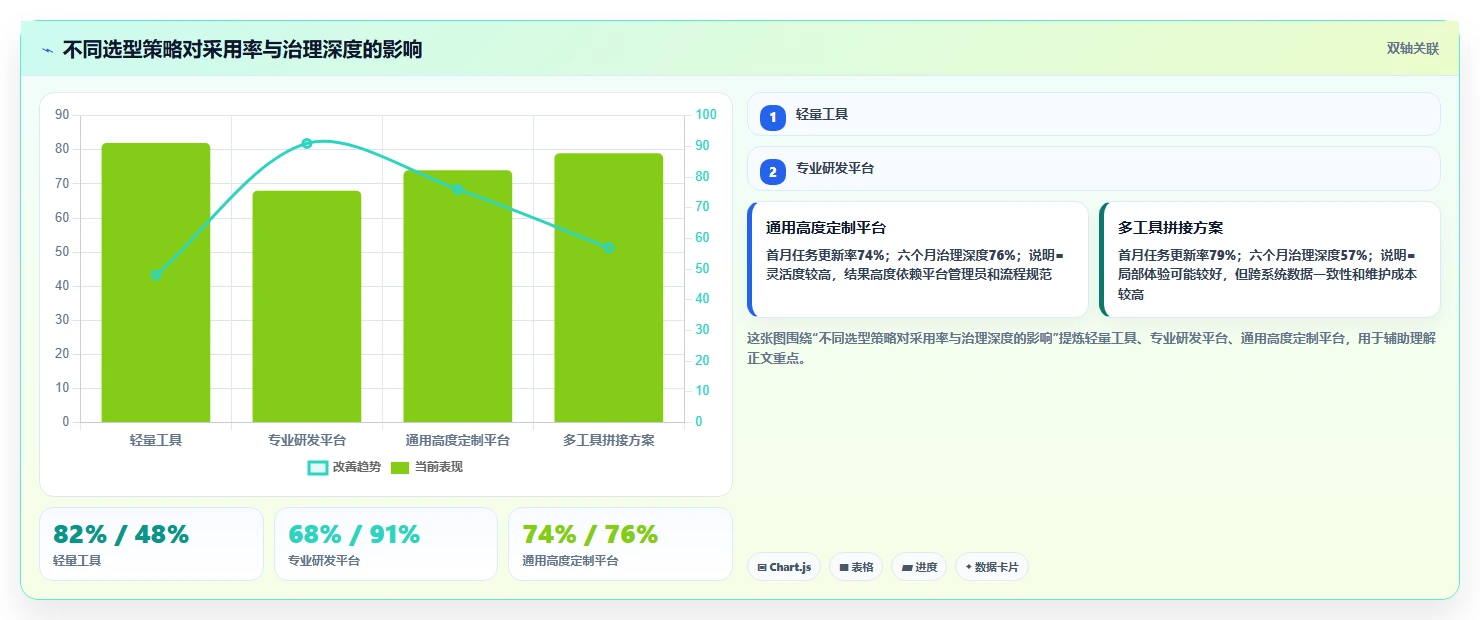Click line data point on 轻量工具 bar
This screenshot has height=620, width=1480.
156,275
